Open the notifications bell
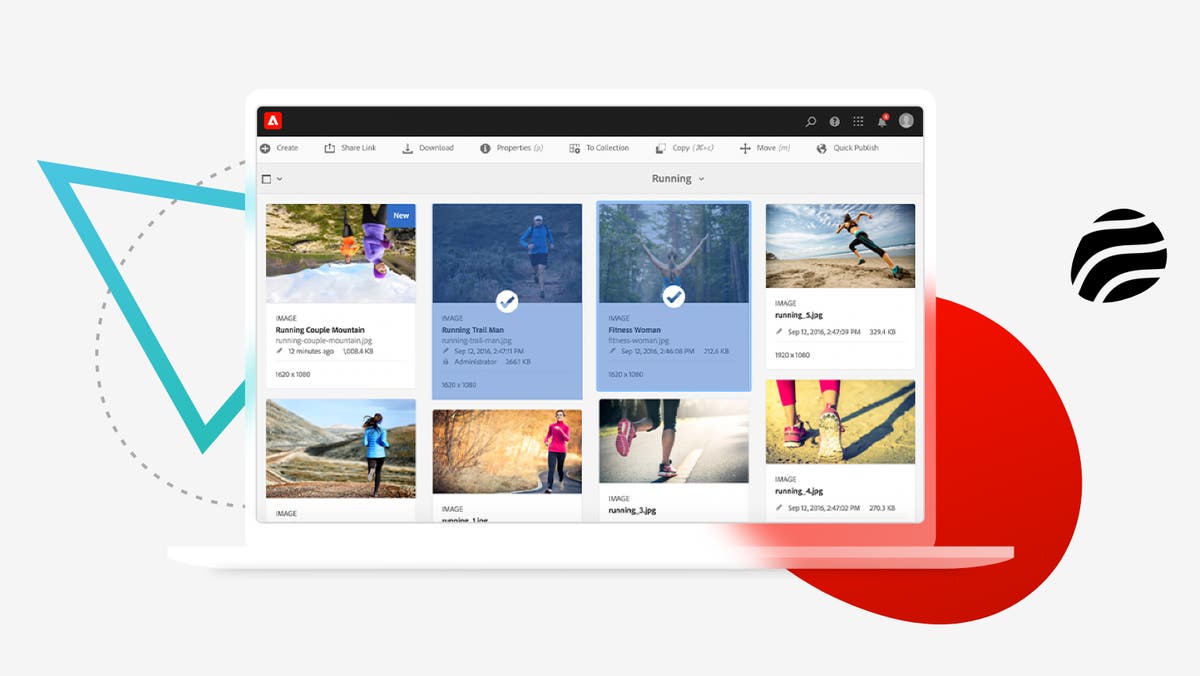This screenshot has width=1200, height=676. coord(882,120)
